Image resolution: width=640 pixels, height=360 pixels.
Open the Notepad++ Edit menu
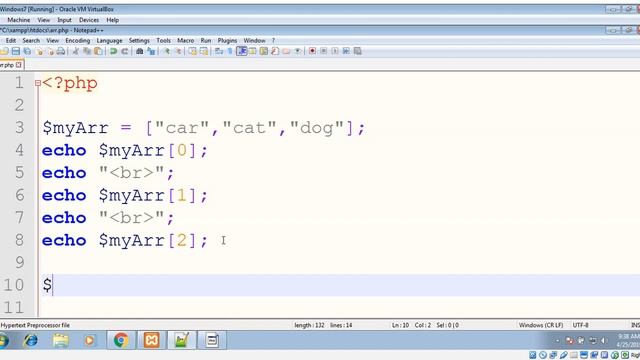pos(11,40)
